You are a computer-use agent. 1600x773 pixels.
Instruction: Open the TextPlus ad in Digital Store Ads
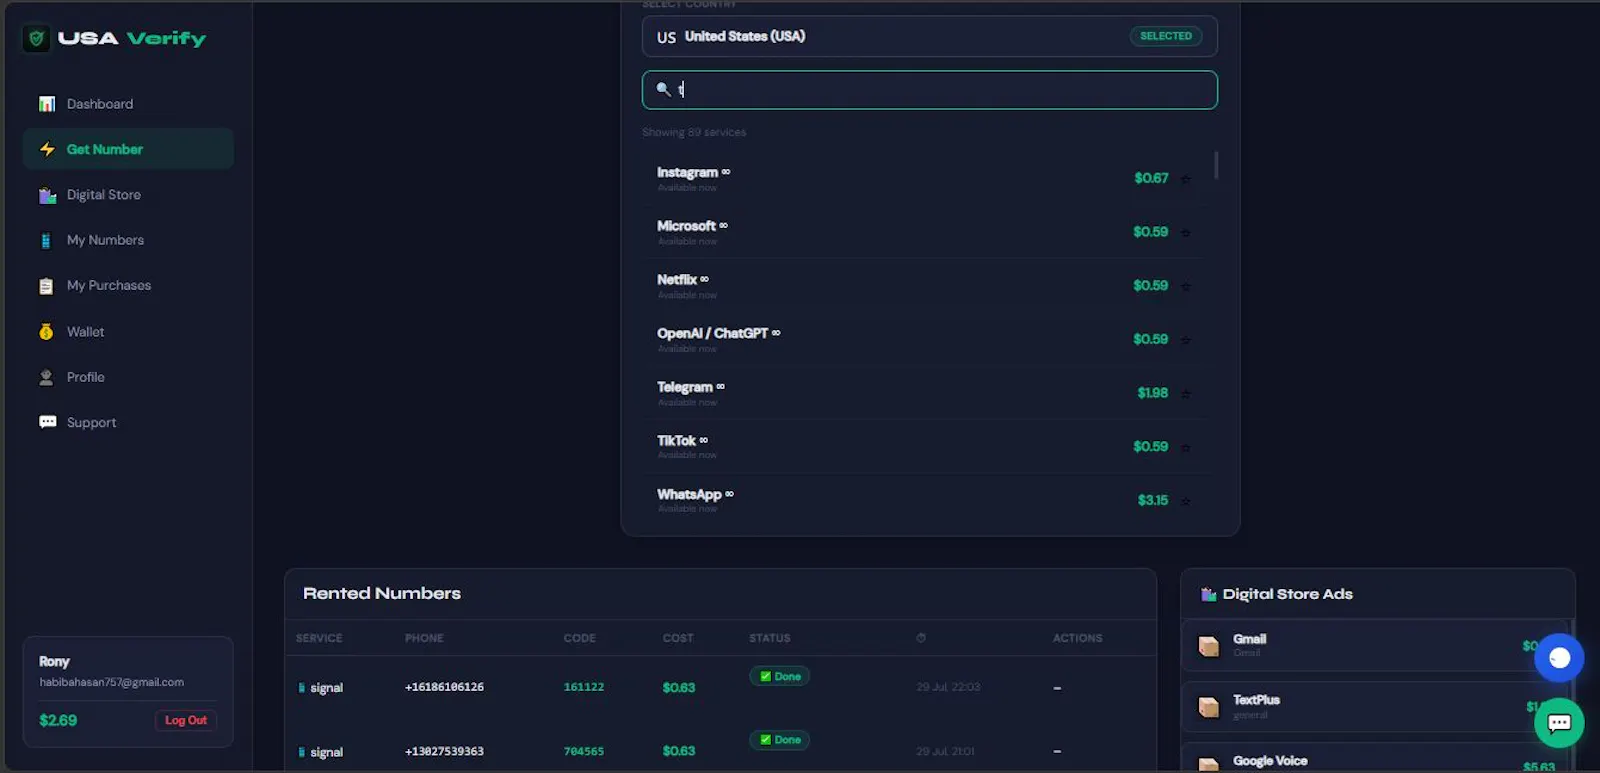pos(1376,707)
